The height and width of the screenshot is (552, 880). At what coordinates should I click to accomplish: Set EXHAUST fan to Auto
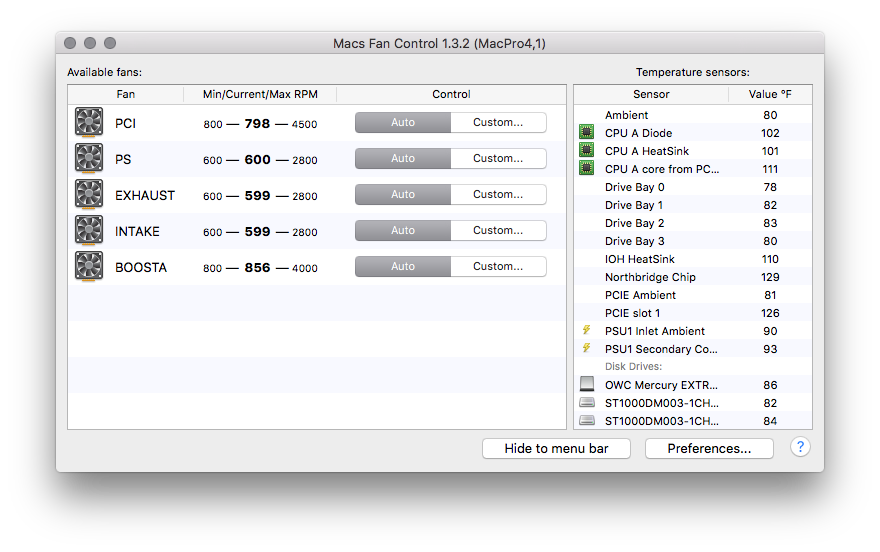coord(403,194)
